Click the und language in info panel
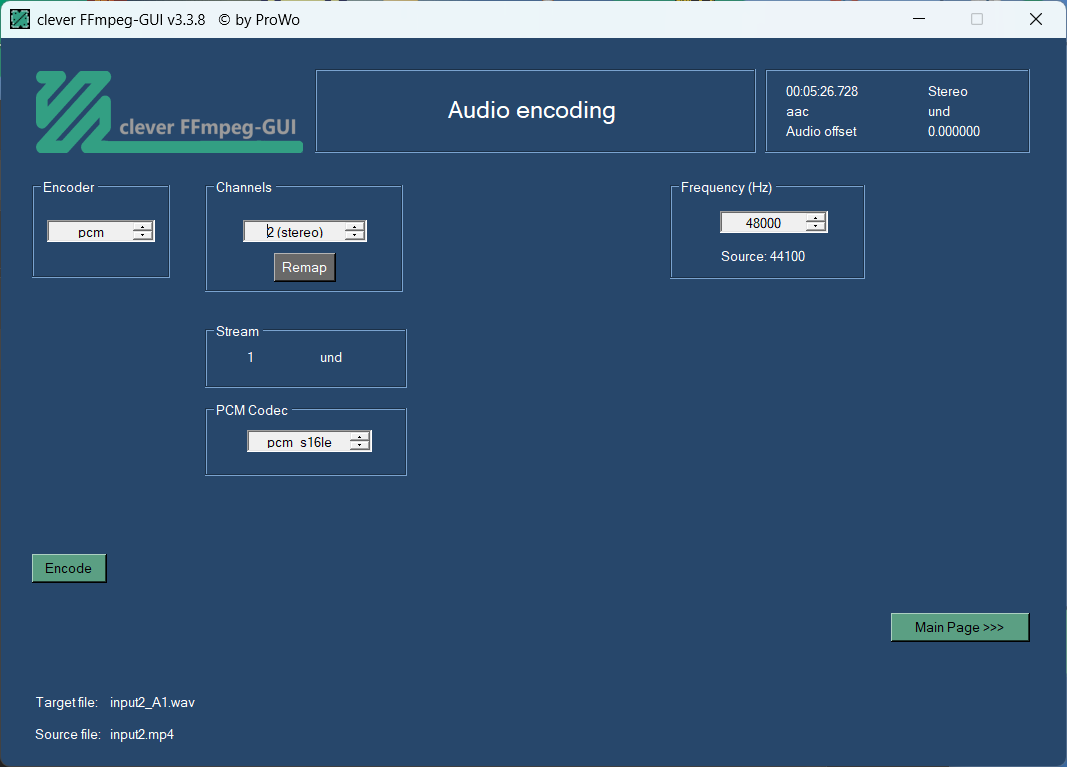Image resolution: width=1067 pixels, height=767 pixels. click(x=938, y=112)
